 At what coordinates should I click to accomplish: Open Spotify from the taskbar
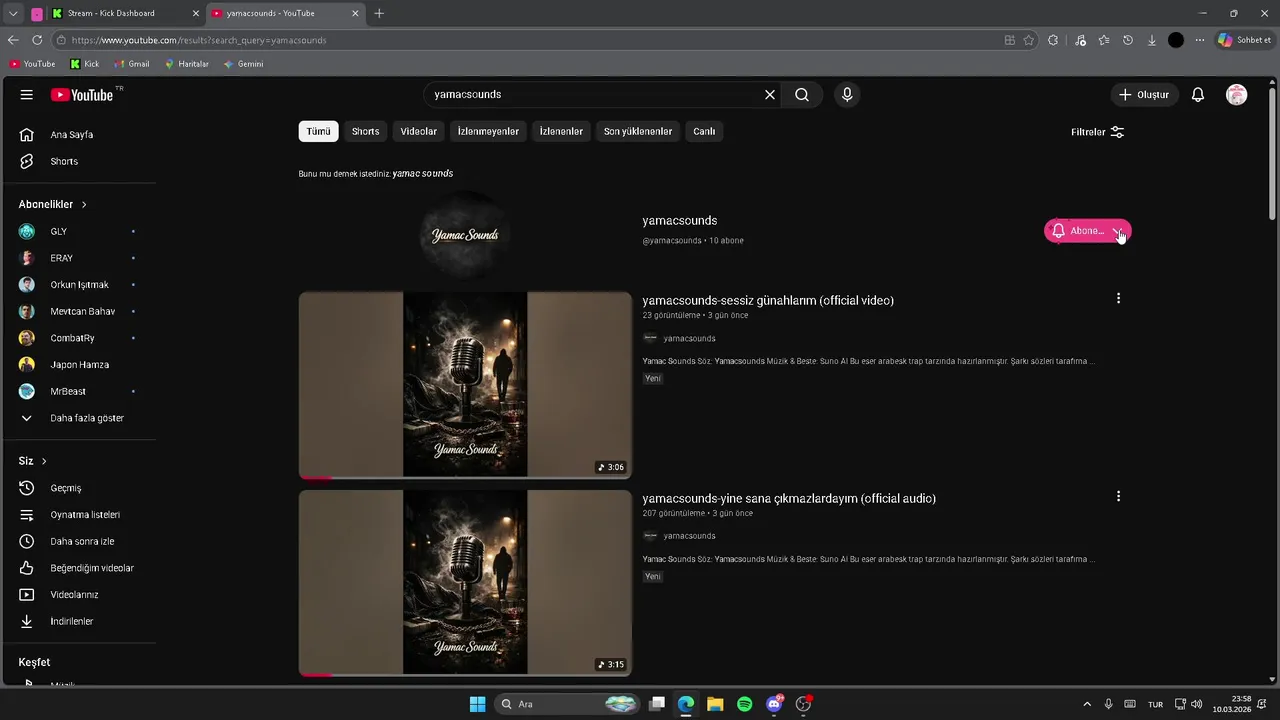(x=744, y=704)
